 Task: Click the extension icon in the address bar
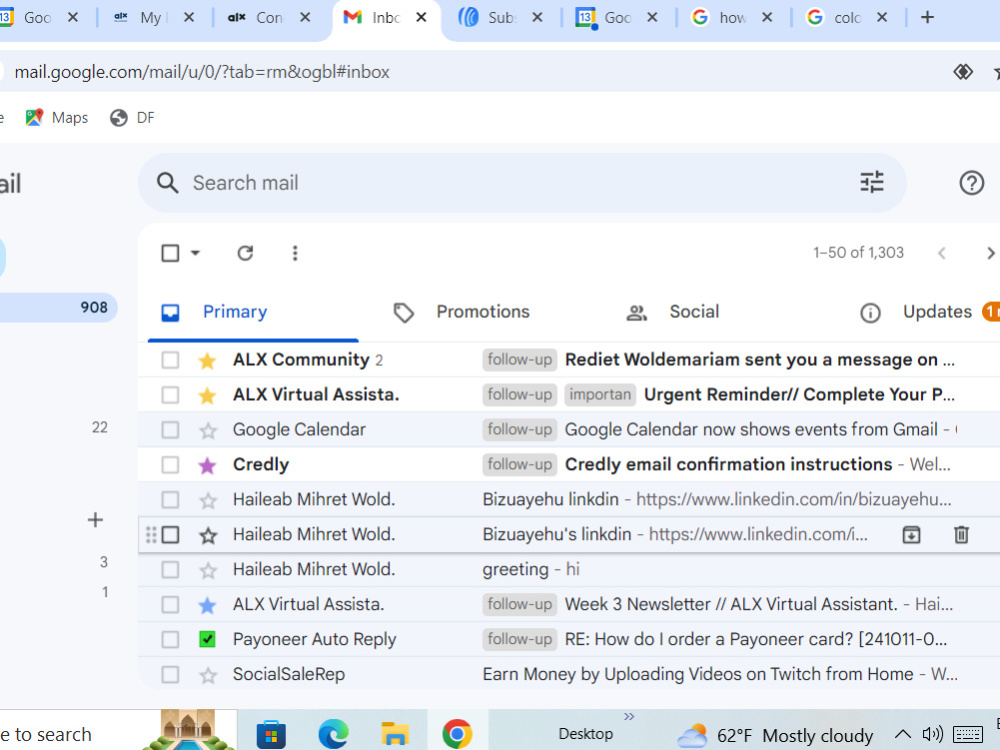click(962, 72)
